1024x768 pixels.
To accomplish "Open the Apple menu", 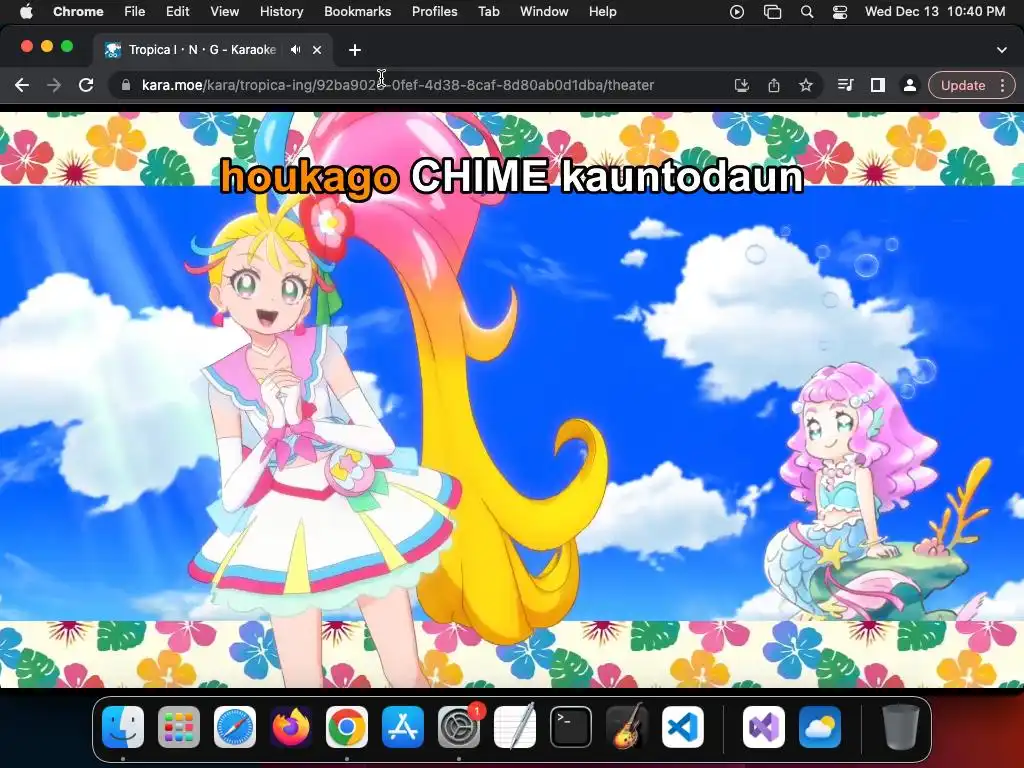I will point(25,12).
